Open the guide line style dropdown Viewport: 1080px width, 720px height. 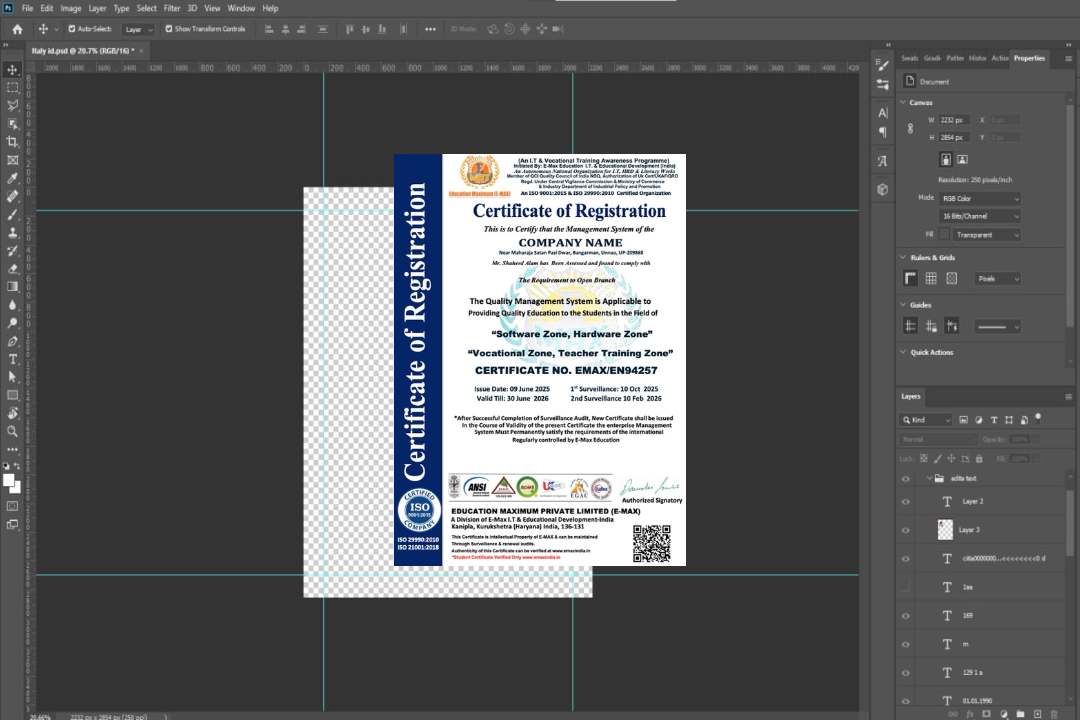point(997,327)
